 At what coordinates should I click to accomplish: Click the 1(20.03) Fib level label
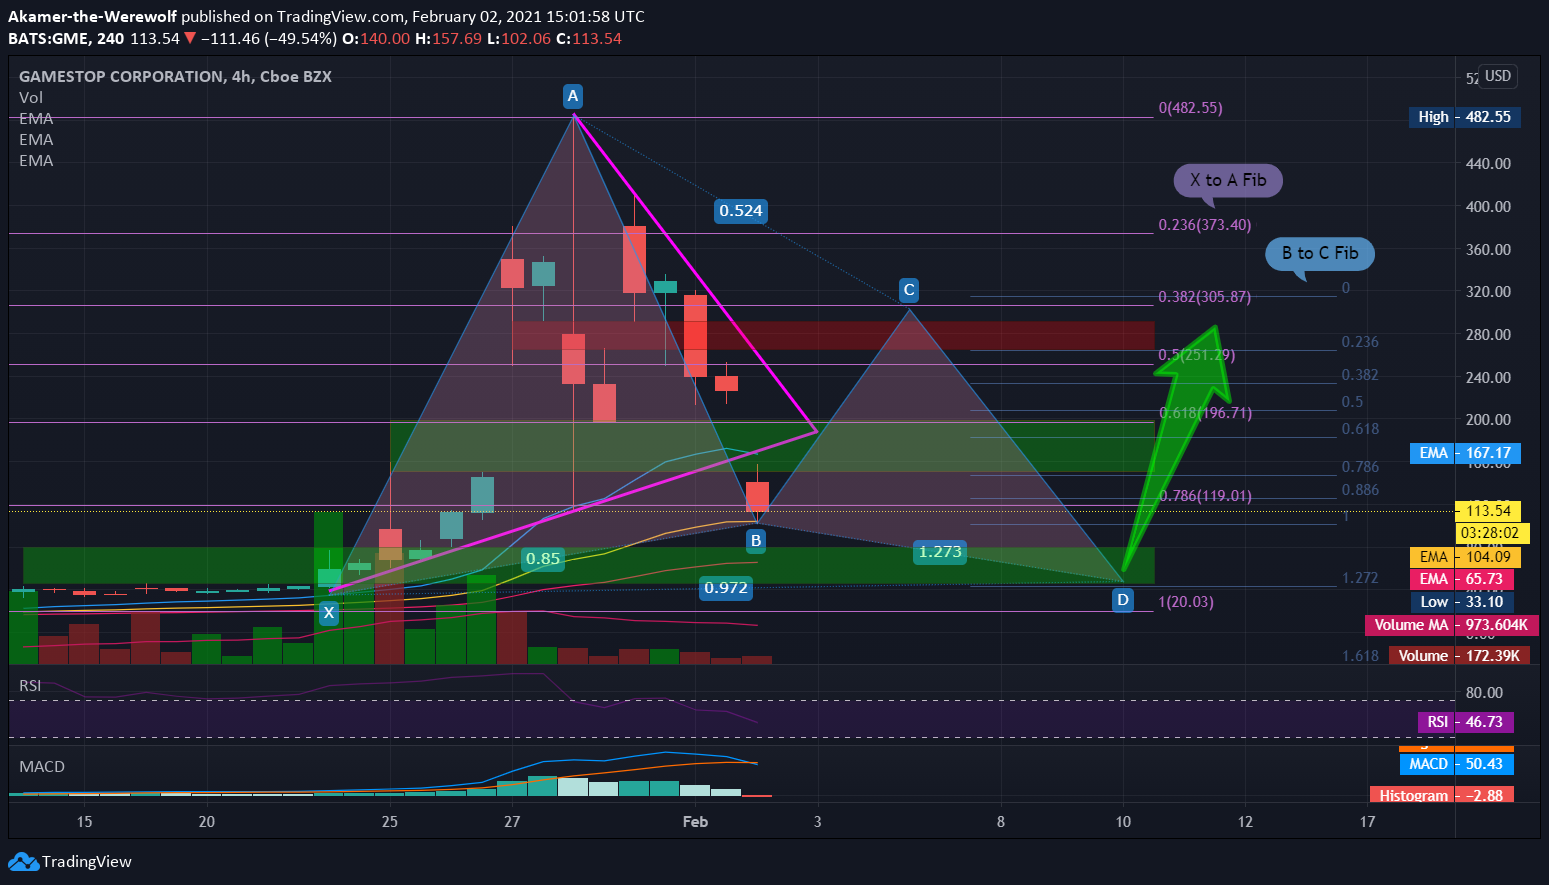coord(1186,602)
